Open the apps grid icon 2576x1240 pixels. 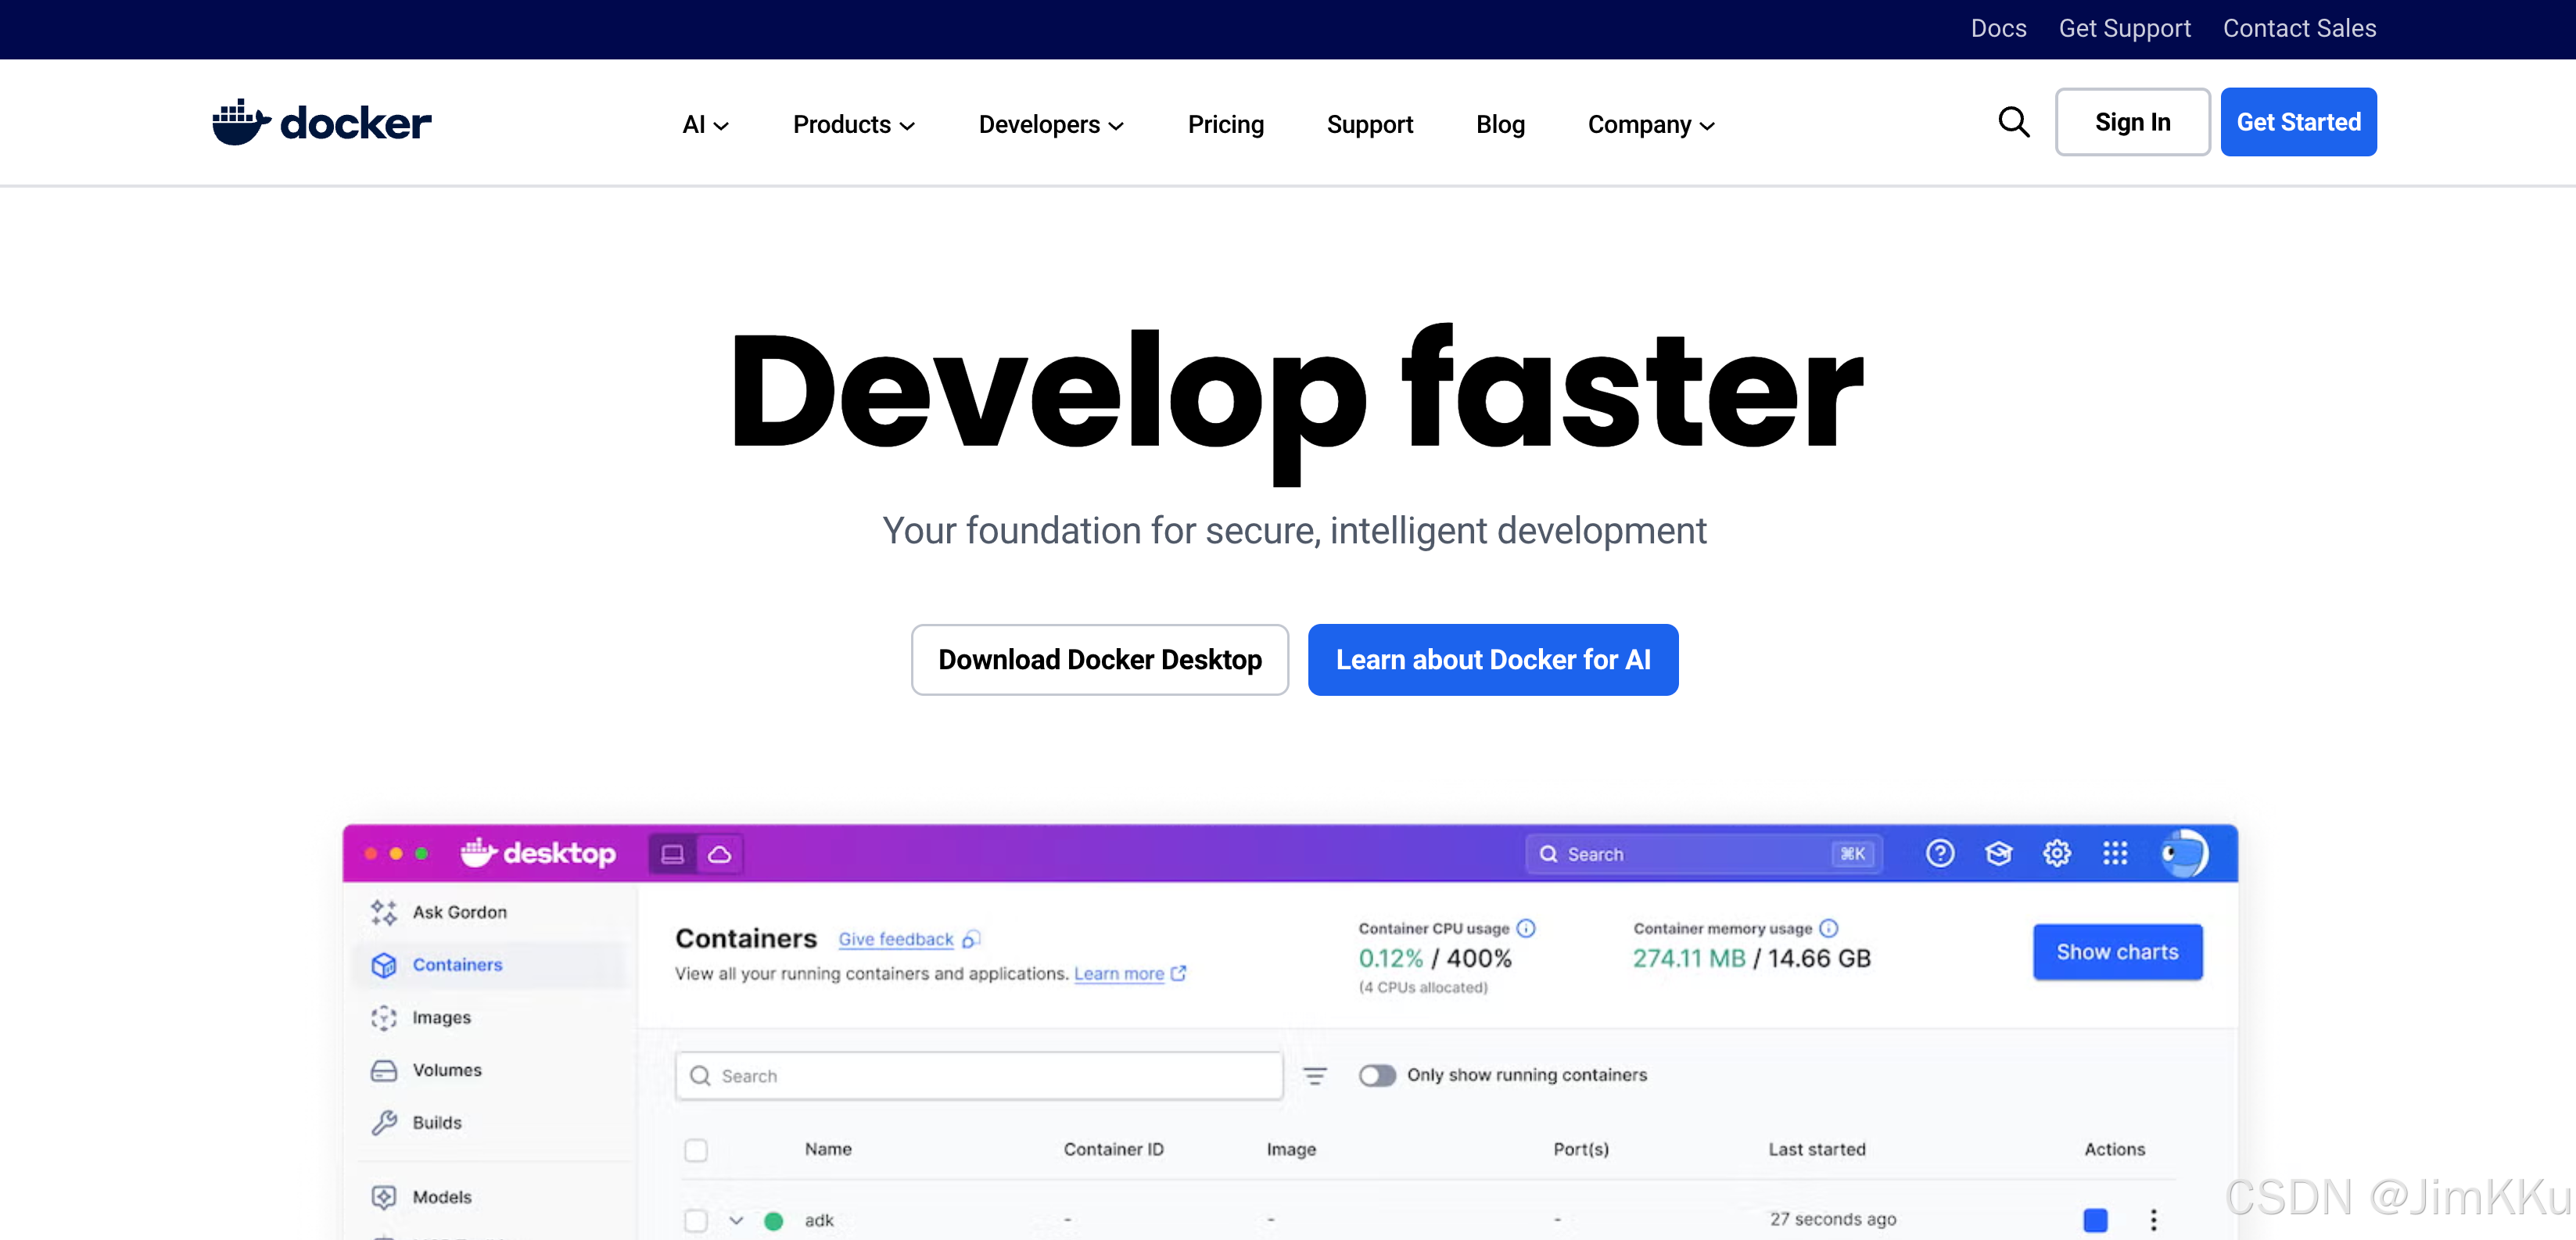[x=2115, y=853]
